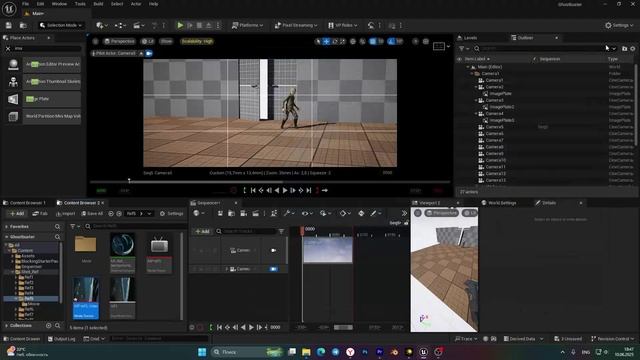Click Add in Content Browser 2

coord(17,213)
